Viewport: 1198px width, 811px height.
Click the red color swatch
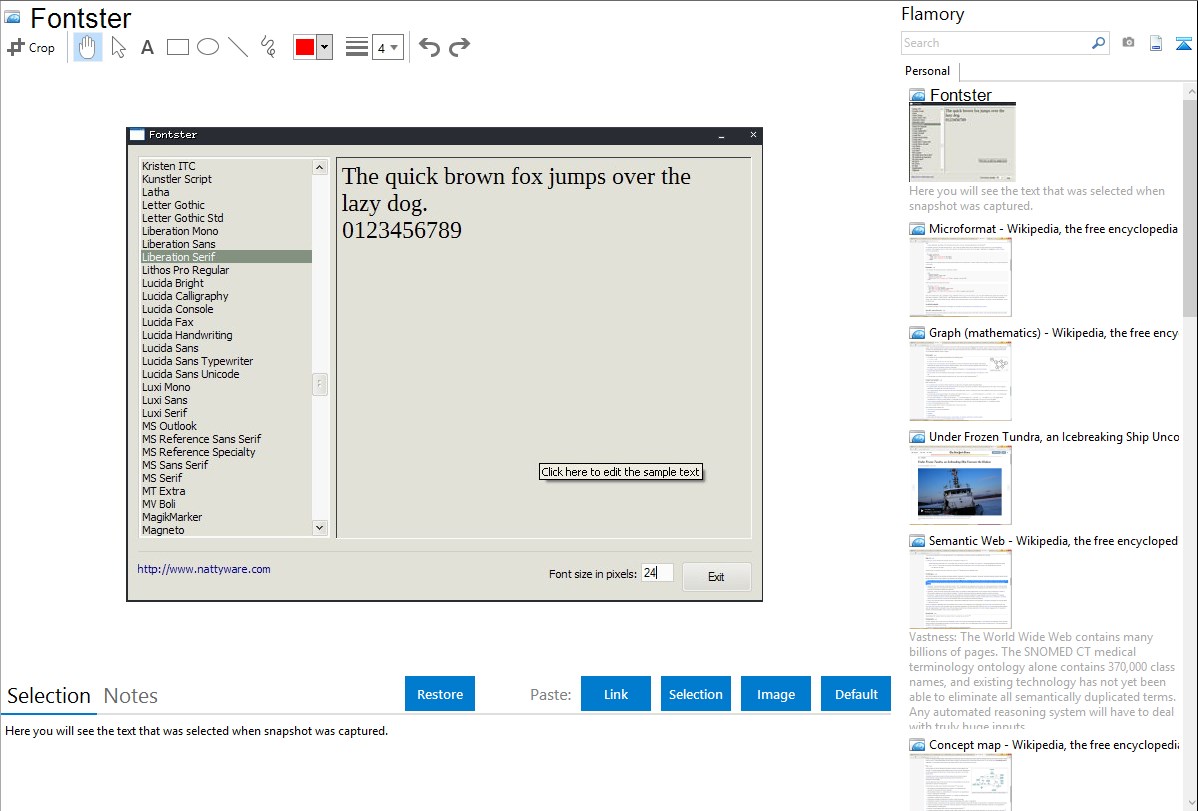coord(305,47)
